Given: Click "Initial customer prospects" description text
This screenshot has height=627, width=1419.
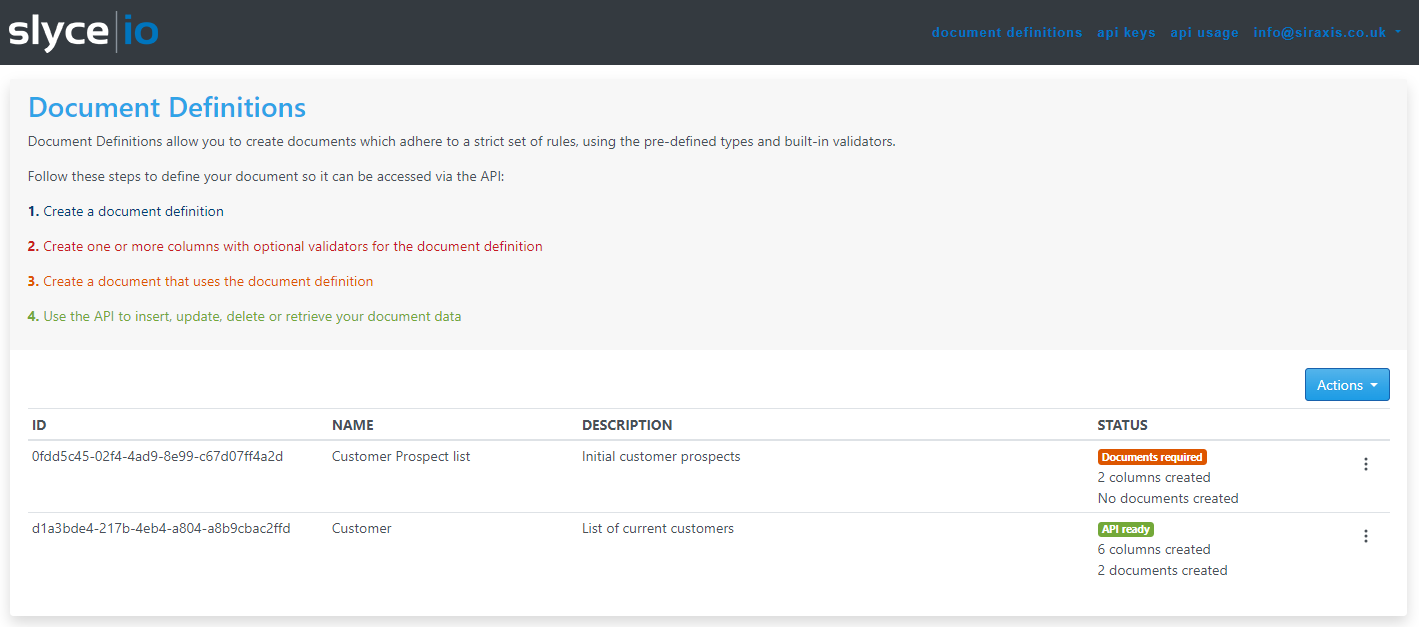Looking at the screenshot, I should [661, 456].
